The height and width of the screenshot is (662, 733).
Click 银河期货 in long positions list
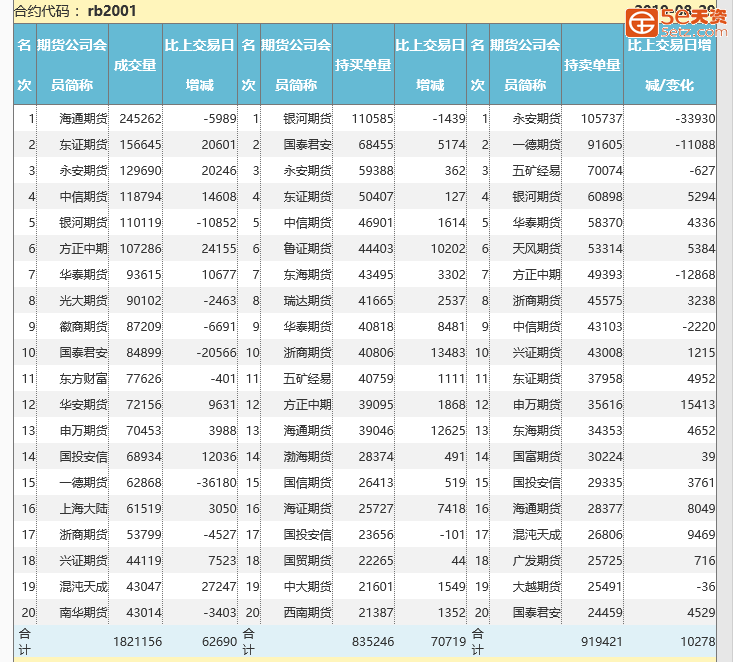pos(307,119)
